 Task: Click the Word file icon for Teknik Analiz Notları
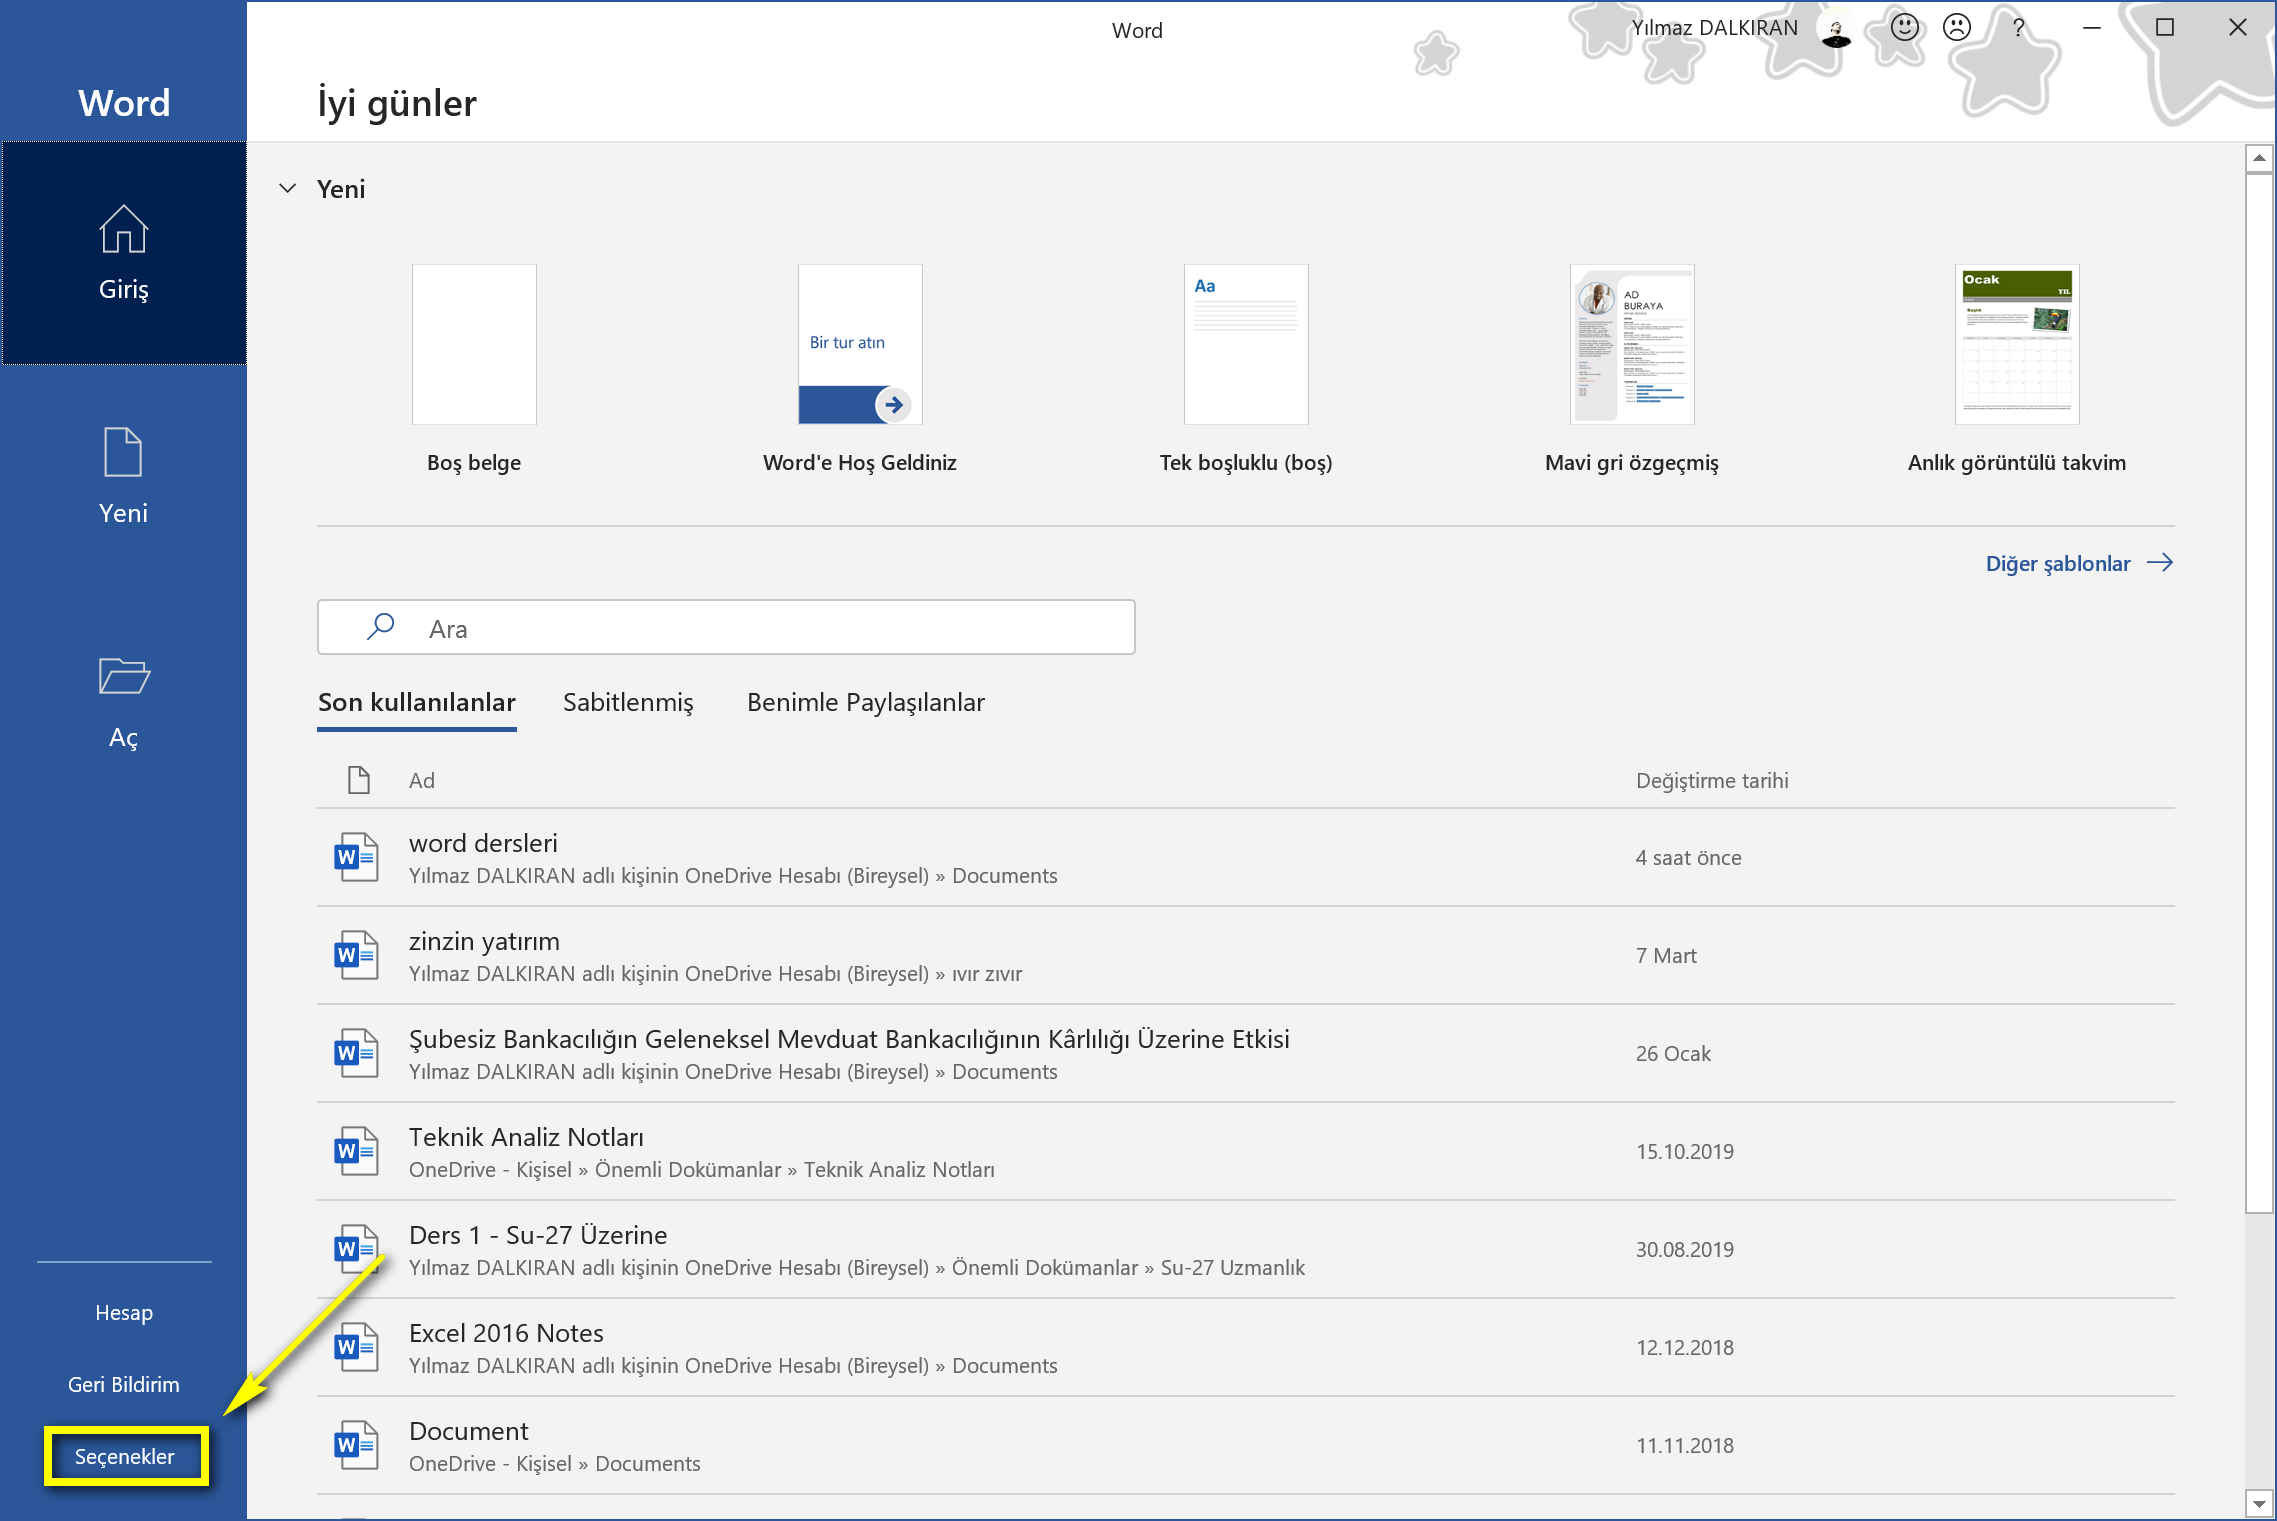[356, 1151]
